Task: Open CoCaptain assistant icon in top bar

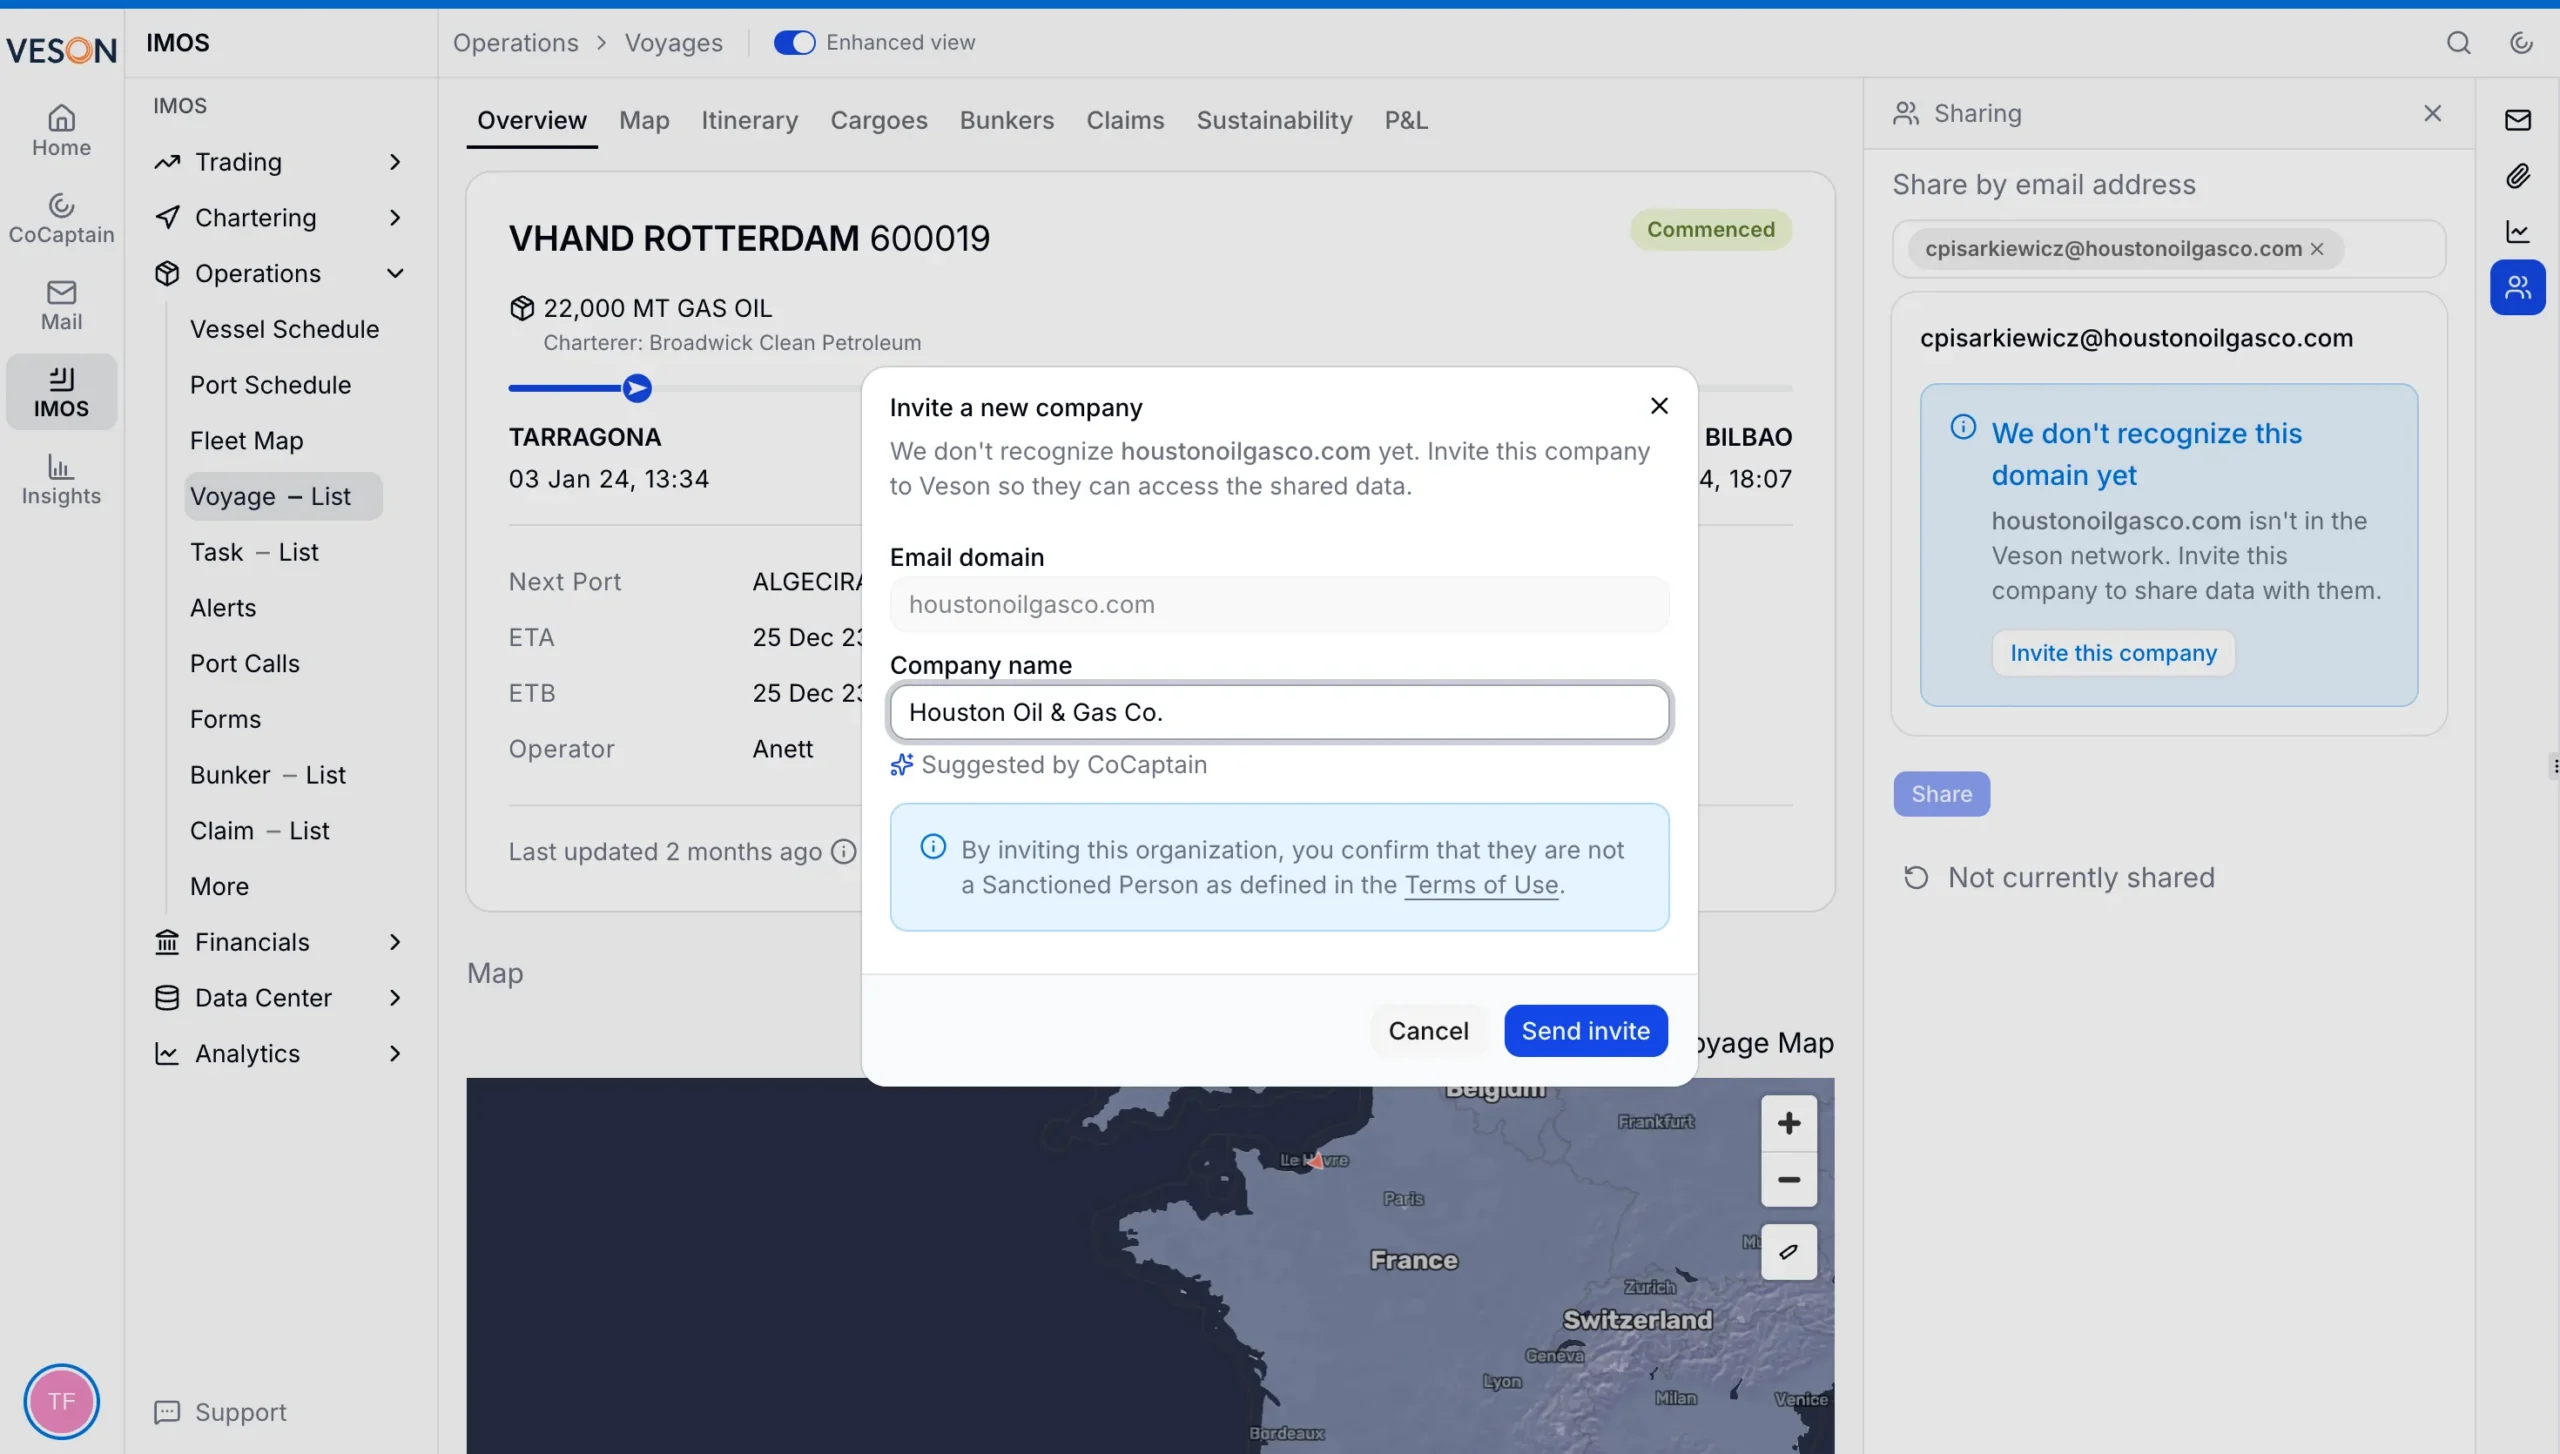Action: click(2521, 42)
